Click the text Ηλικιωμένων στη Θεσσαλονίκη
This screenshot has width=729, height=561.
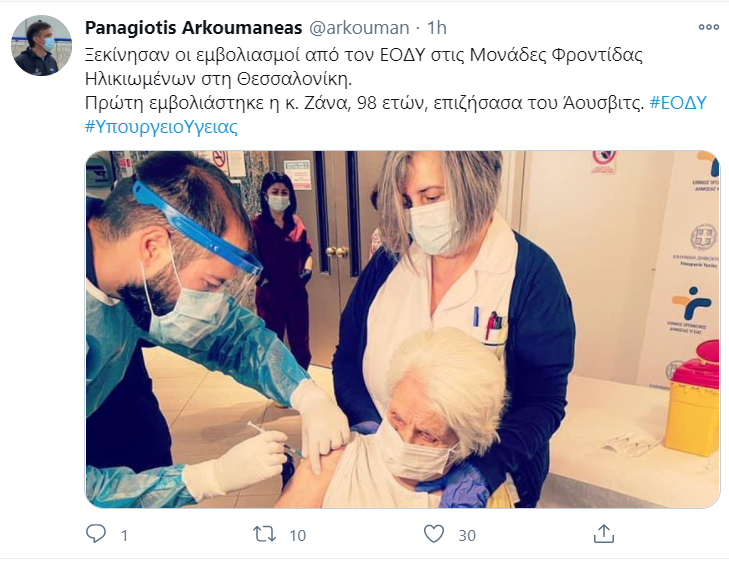(x=219, y=79)
